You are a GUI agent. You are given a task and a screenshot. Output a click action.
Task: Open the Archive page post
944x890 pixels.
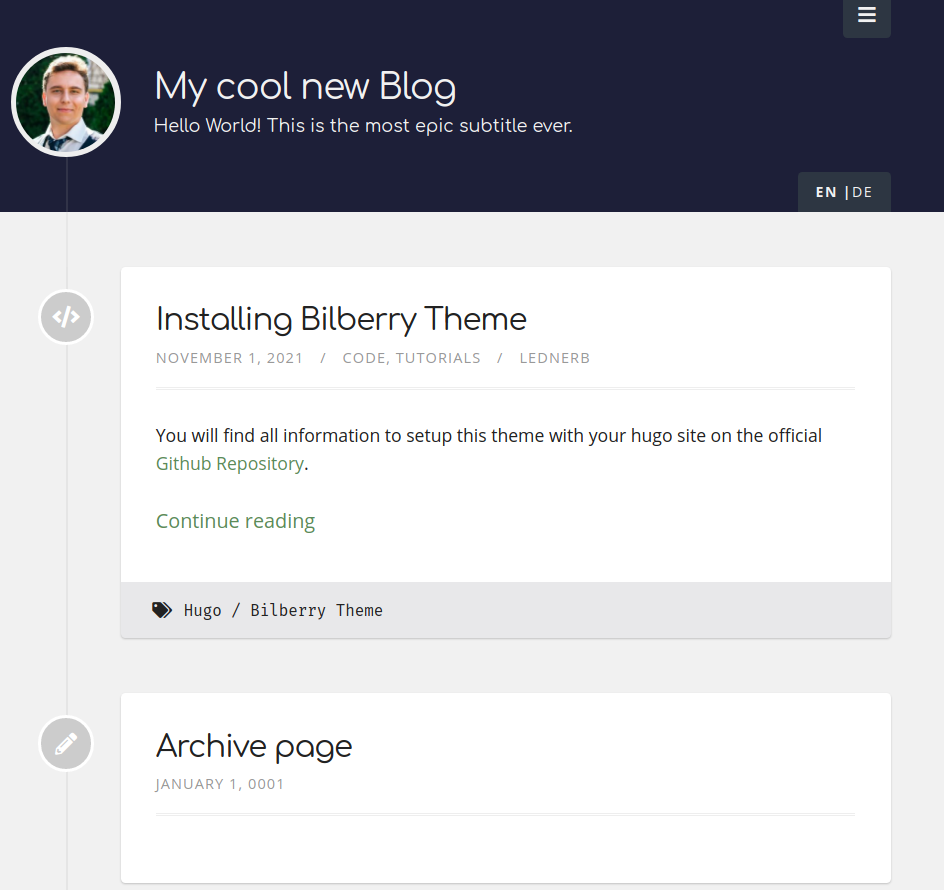253,746
